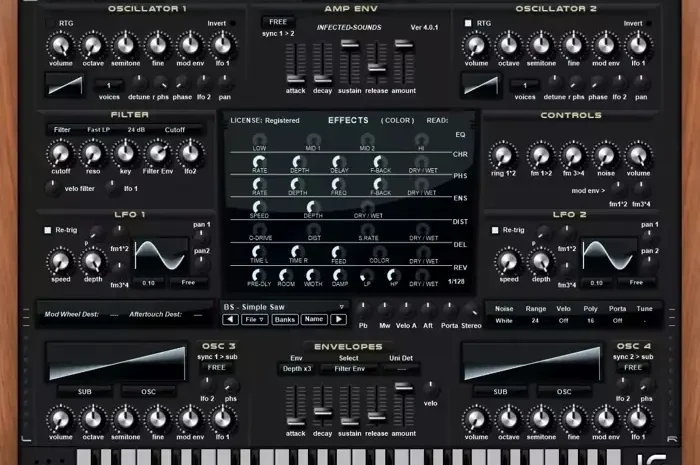
Task: Open the Noise type White selector
Action: point(504,321)
